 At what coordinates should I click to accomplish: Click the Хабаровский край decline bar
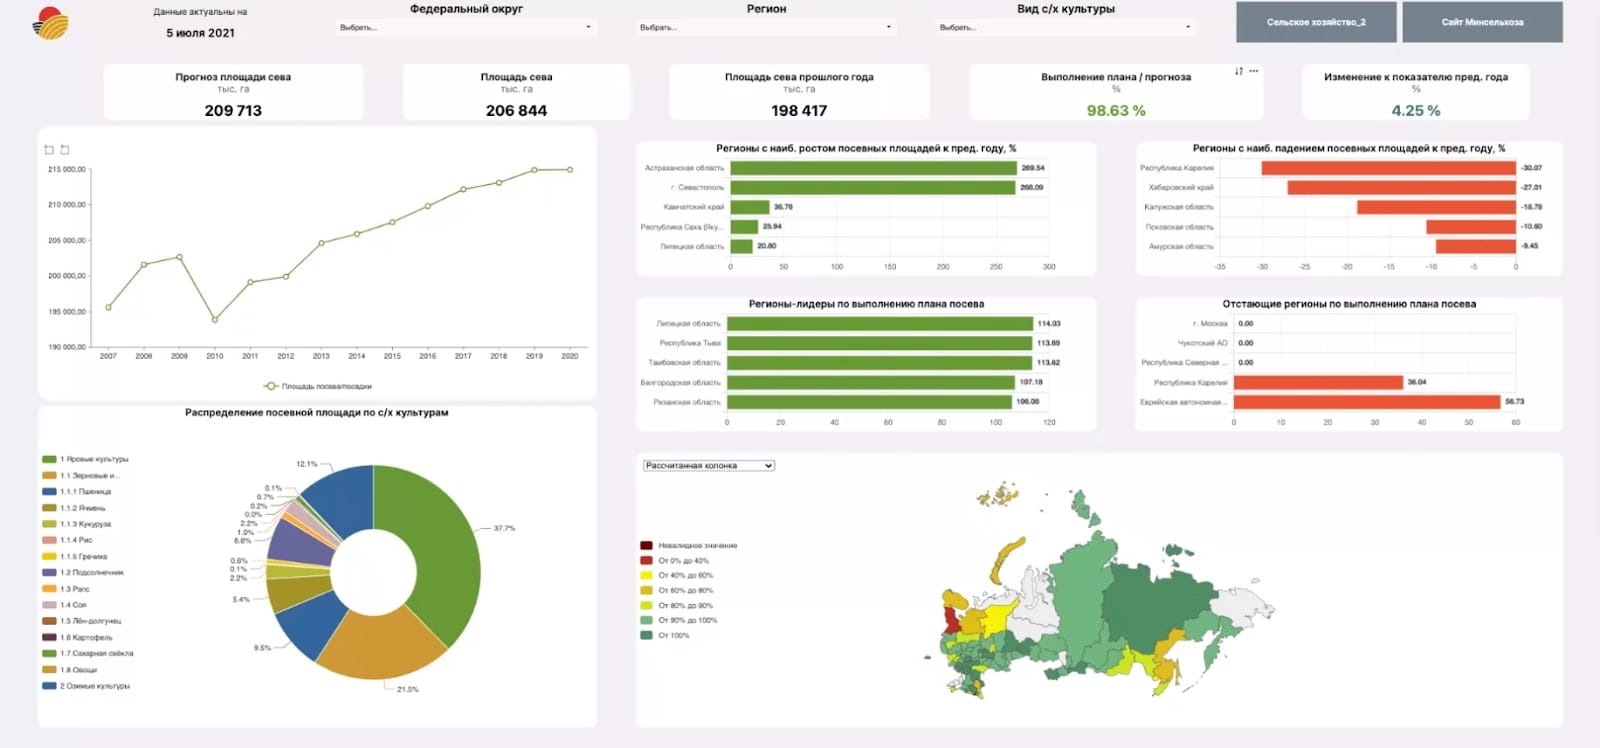pyautogui.click(x=1401, y=187)
